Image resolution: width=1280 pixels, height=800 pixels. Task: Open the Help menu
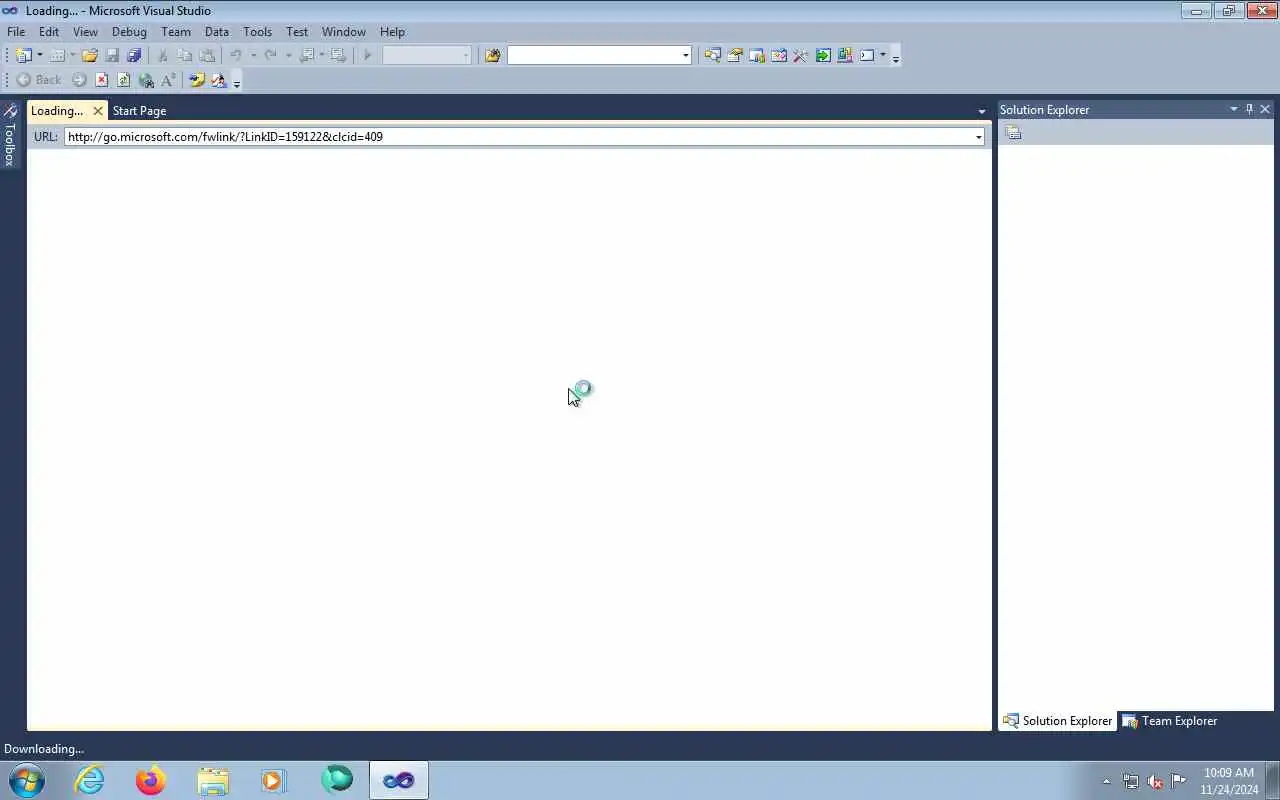(x=392, y=32)
